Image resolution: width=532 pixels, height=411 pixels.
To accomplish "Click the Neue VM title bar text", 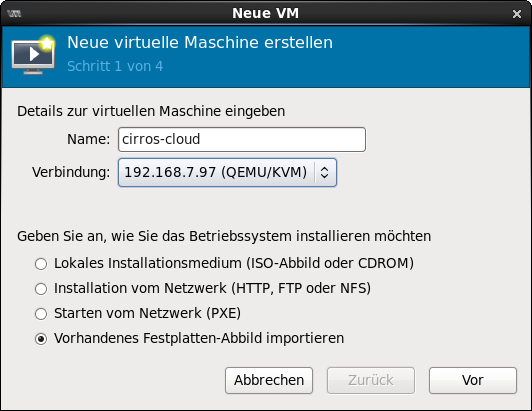I will click(265, 14).
